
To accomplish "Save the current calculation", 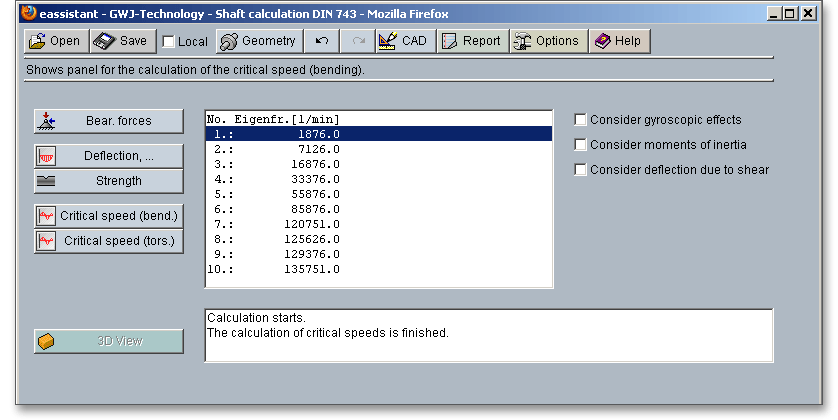I will [121, 41].
